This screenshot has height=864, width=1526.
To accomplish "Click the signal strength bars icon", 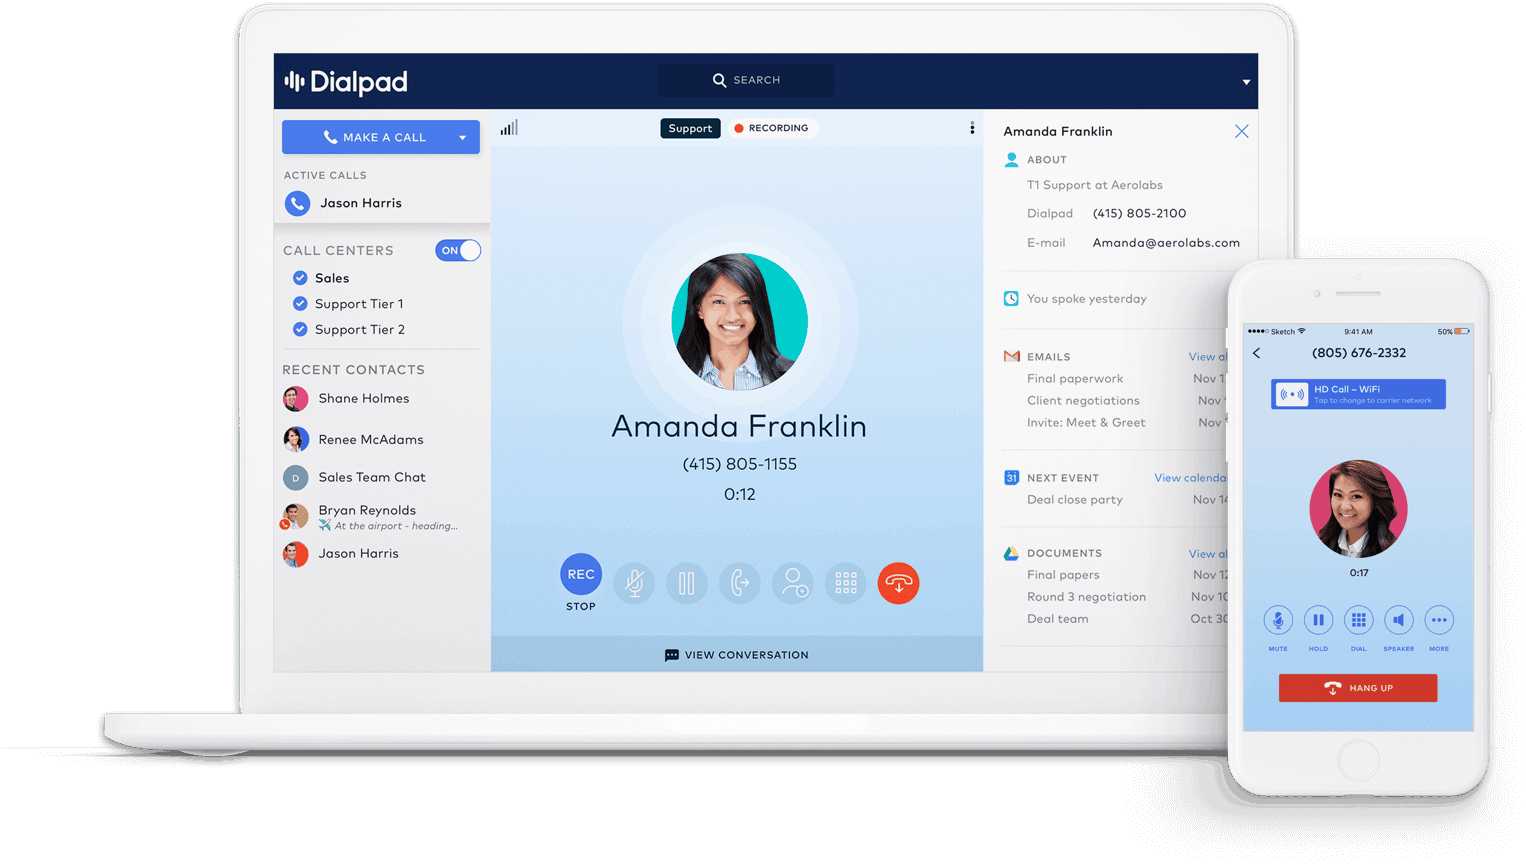I will click(x=509, y=128).
